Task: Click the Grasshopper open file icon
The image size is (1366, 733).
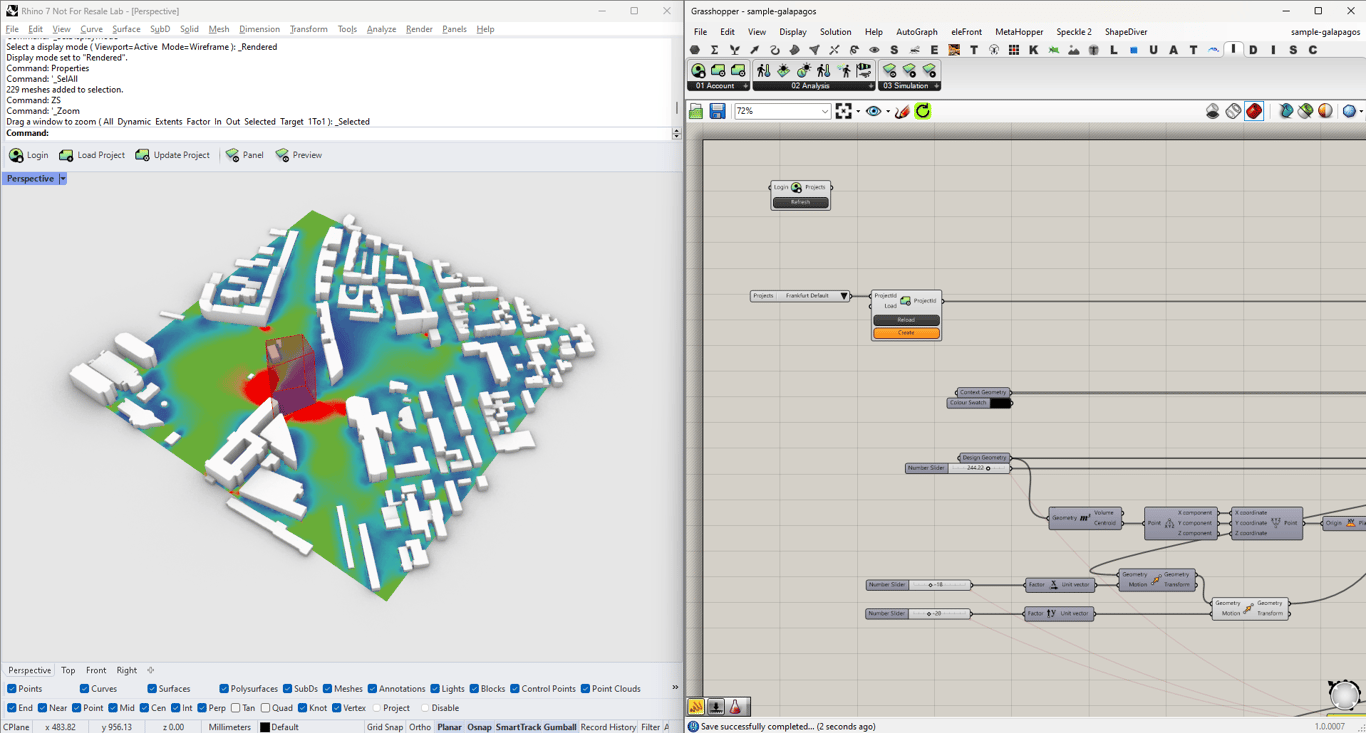Action: [x=696, y=111]
